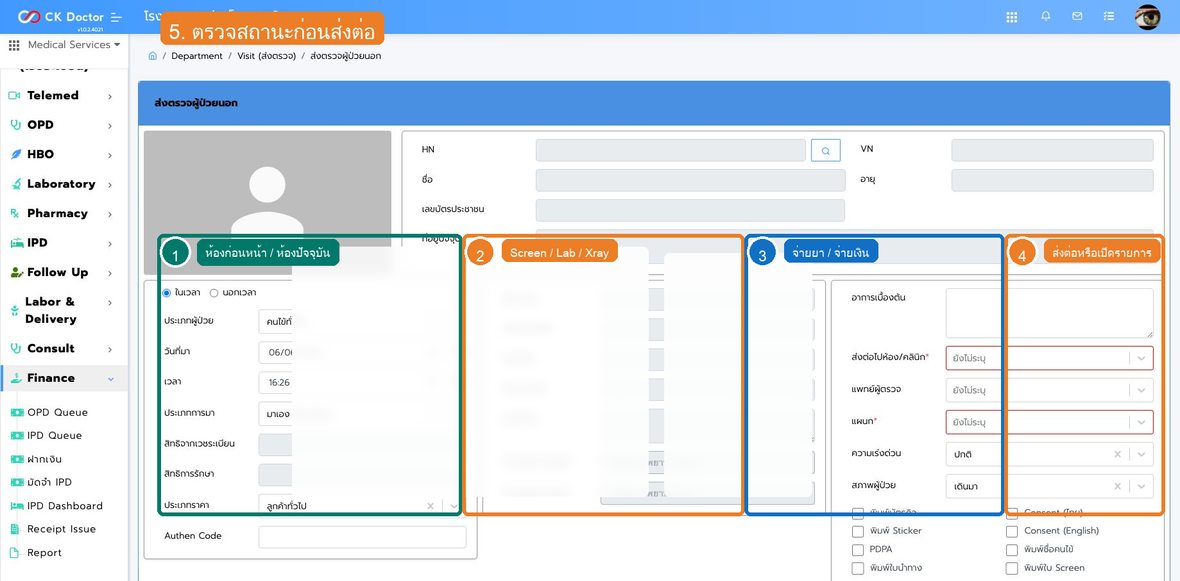The image size is (1180, 581).
Task: Open the Laboratory sidebar menu
Action: pos(64,184)
